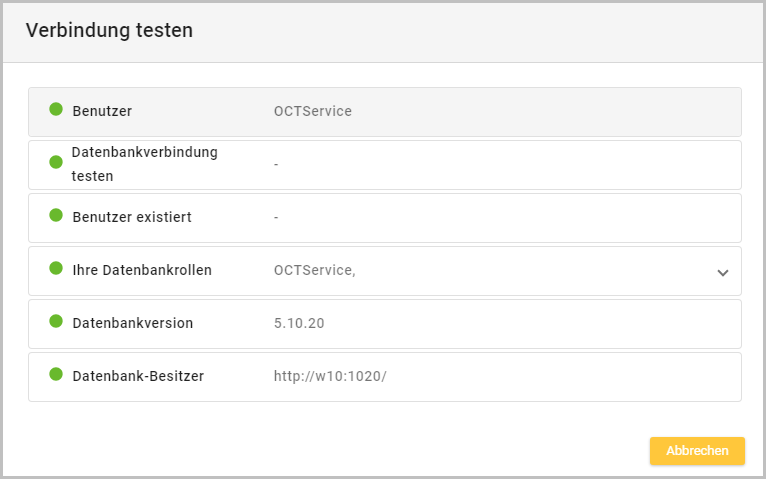Click the green status indicator for Datenbankverbindung testen
Image resolution: width=766 pixels, height=479 pixels.
pos(56,162)
